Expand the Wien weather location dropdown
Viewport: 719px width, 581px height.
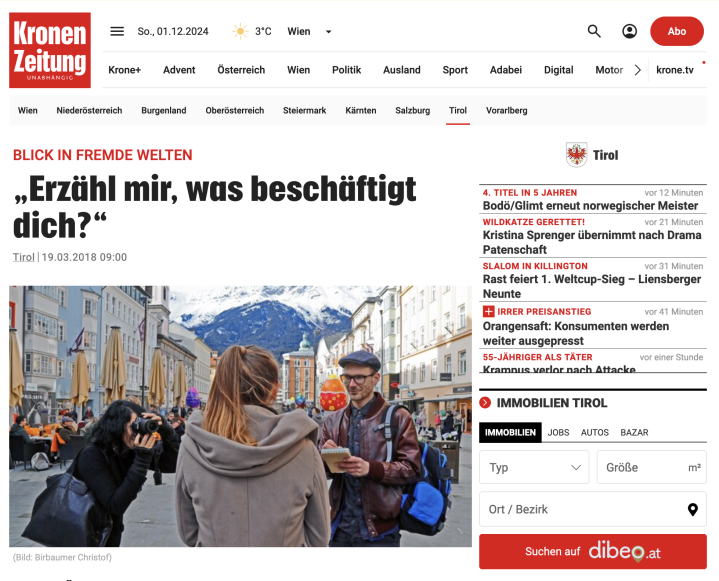[328, 32]
